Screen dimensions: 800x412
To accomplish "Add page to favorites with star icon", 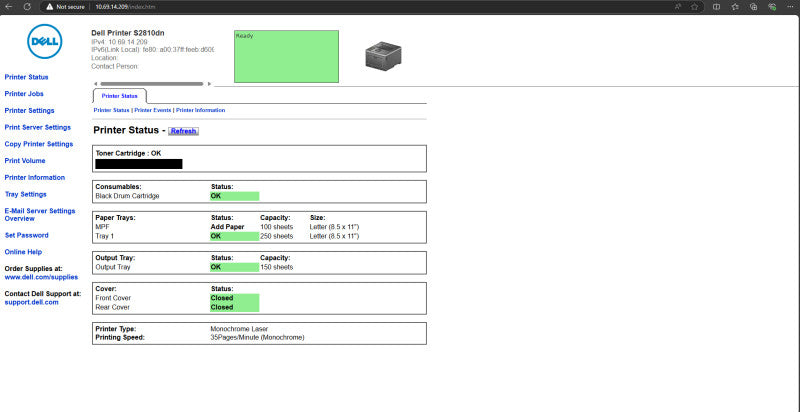I will click(694, 7).
